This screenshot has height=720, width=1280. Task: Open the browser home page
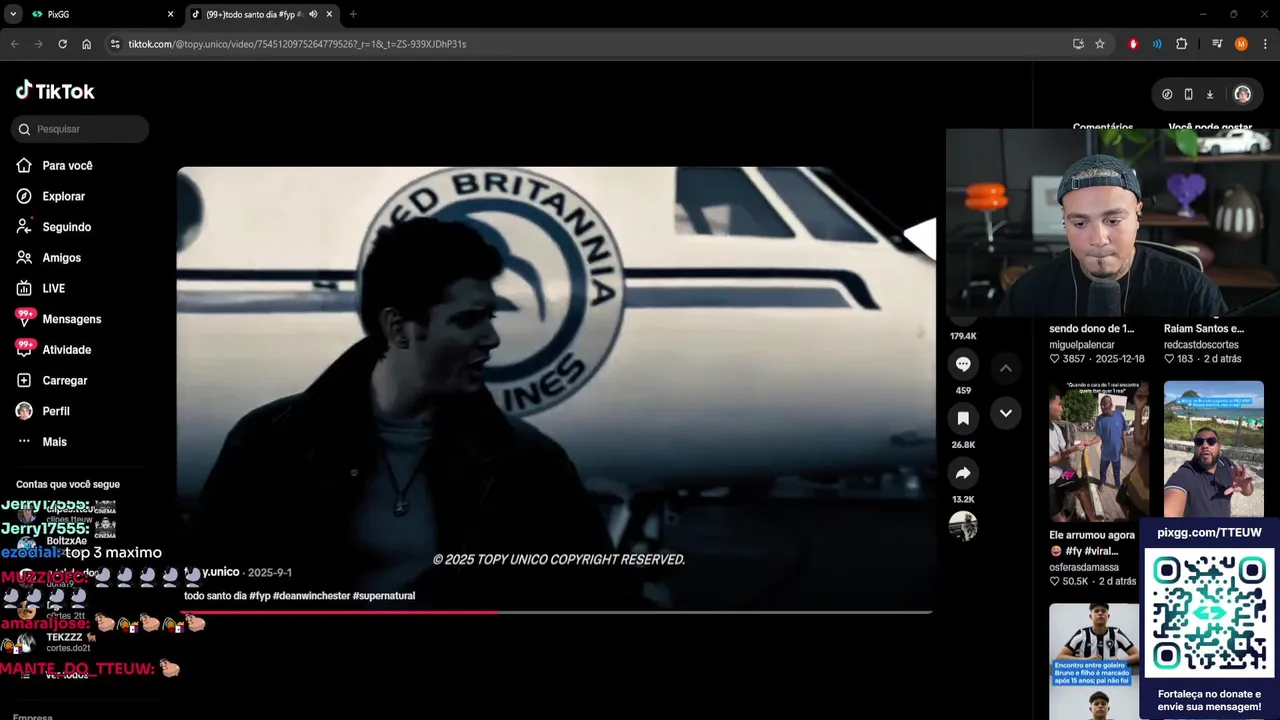point(86,44)
